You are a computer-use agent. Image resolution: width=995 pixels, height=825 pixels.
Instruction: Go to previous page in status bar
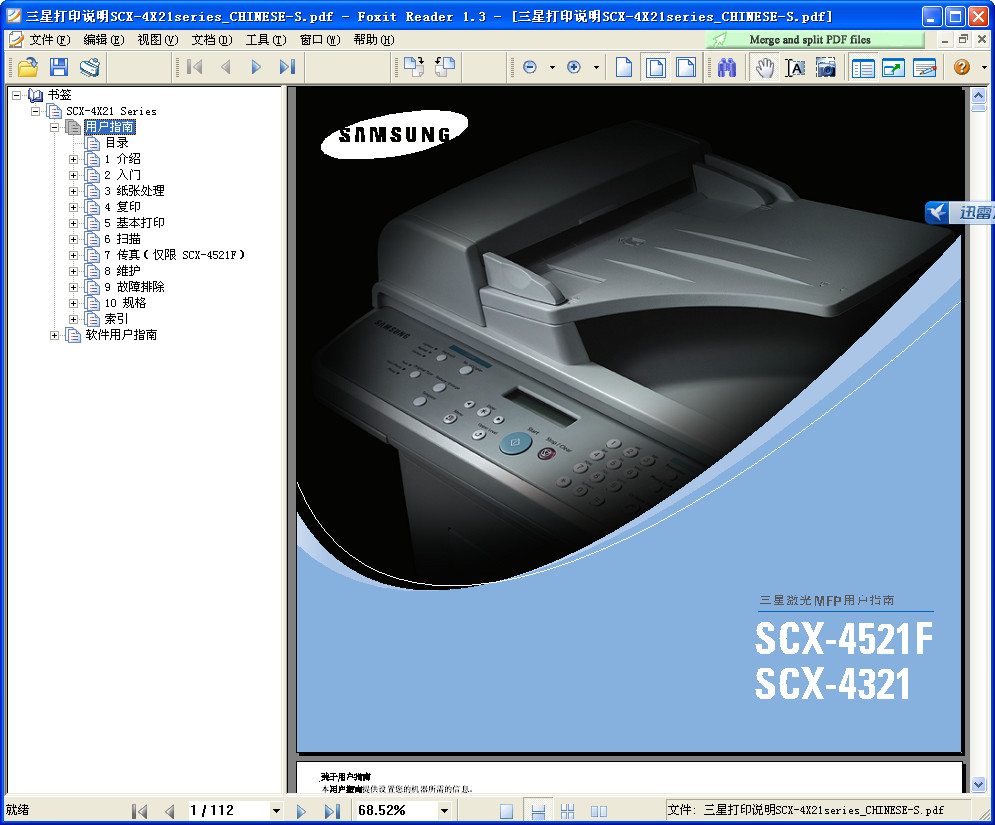pyautogui.click(x=169, y=810)
